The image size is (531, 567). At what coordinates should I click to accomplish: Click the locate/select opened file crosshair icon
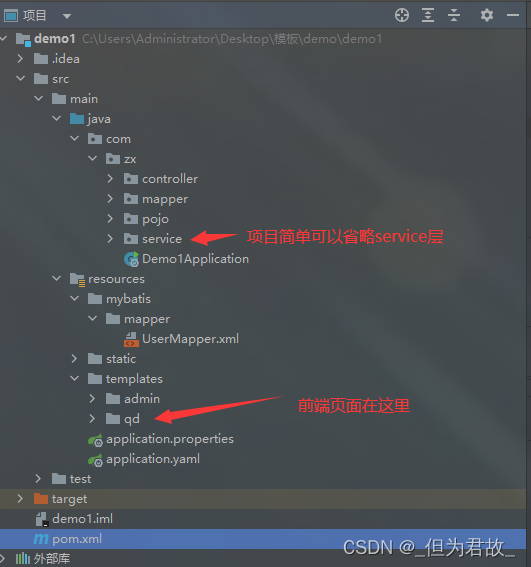(402, 15)
